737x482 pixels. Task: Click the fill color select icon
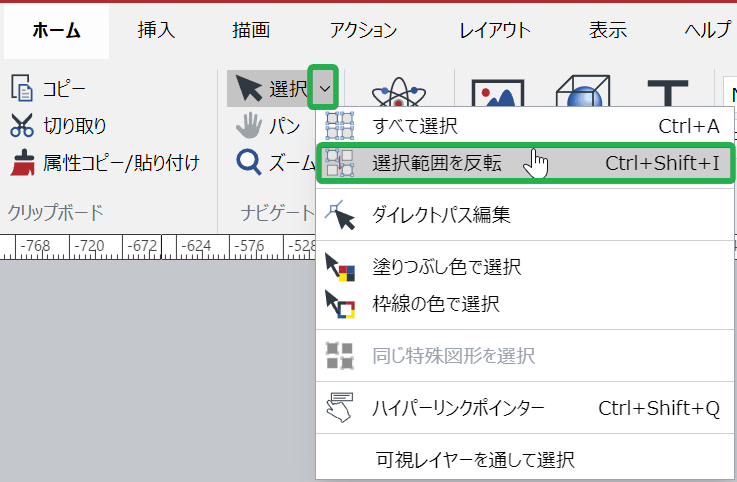[x=340, y=267]
